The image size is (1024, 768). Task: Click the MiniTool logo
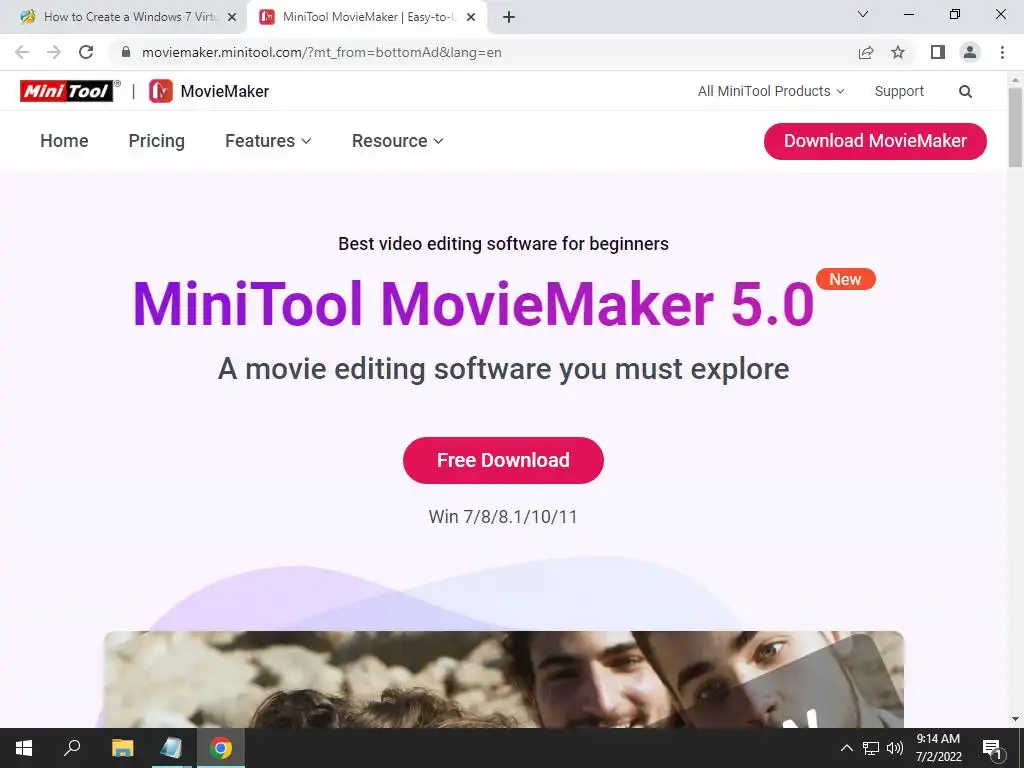pos(69,91)
